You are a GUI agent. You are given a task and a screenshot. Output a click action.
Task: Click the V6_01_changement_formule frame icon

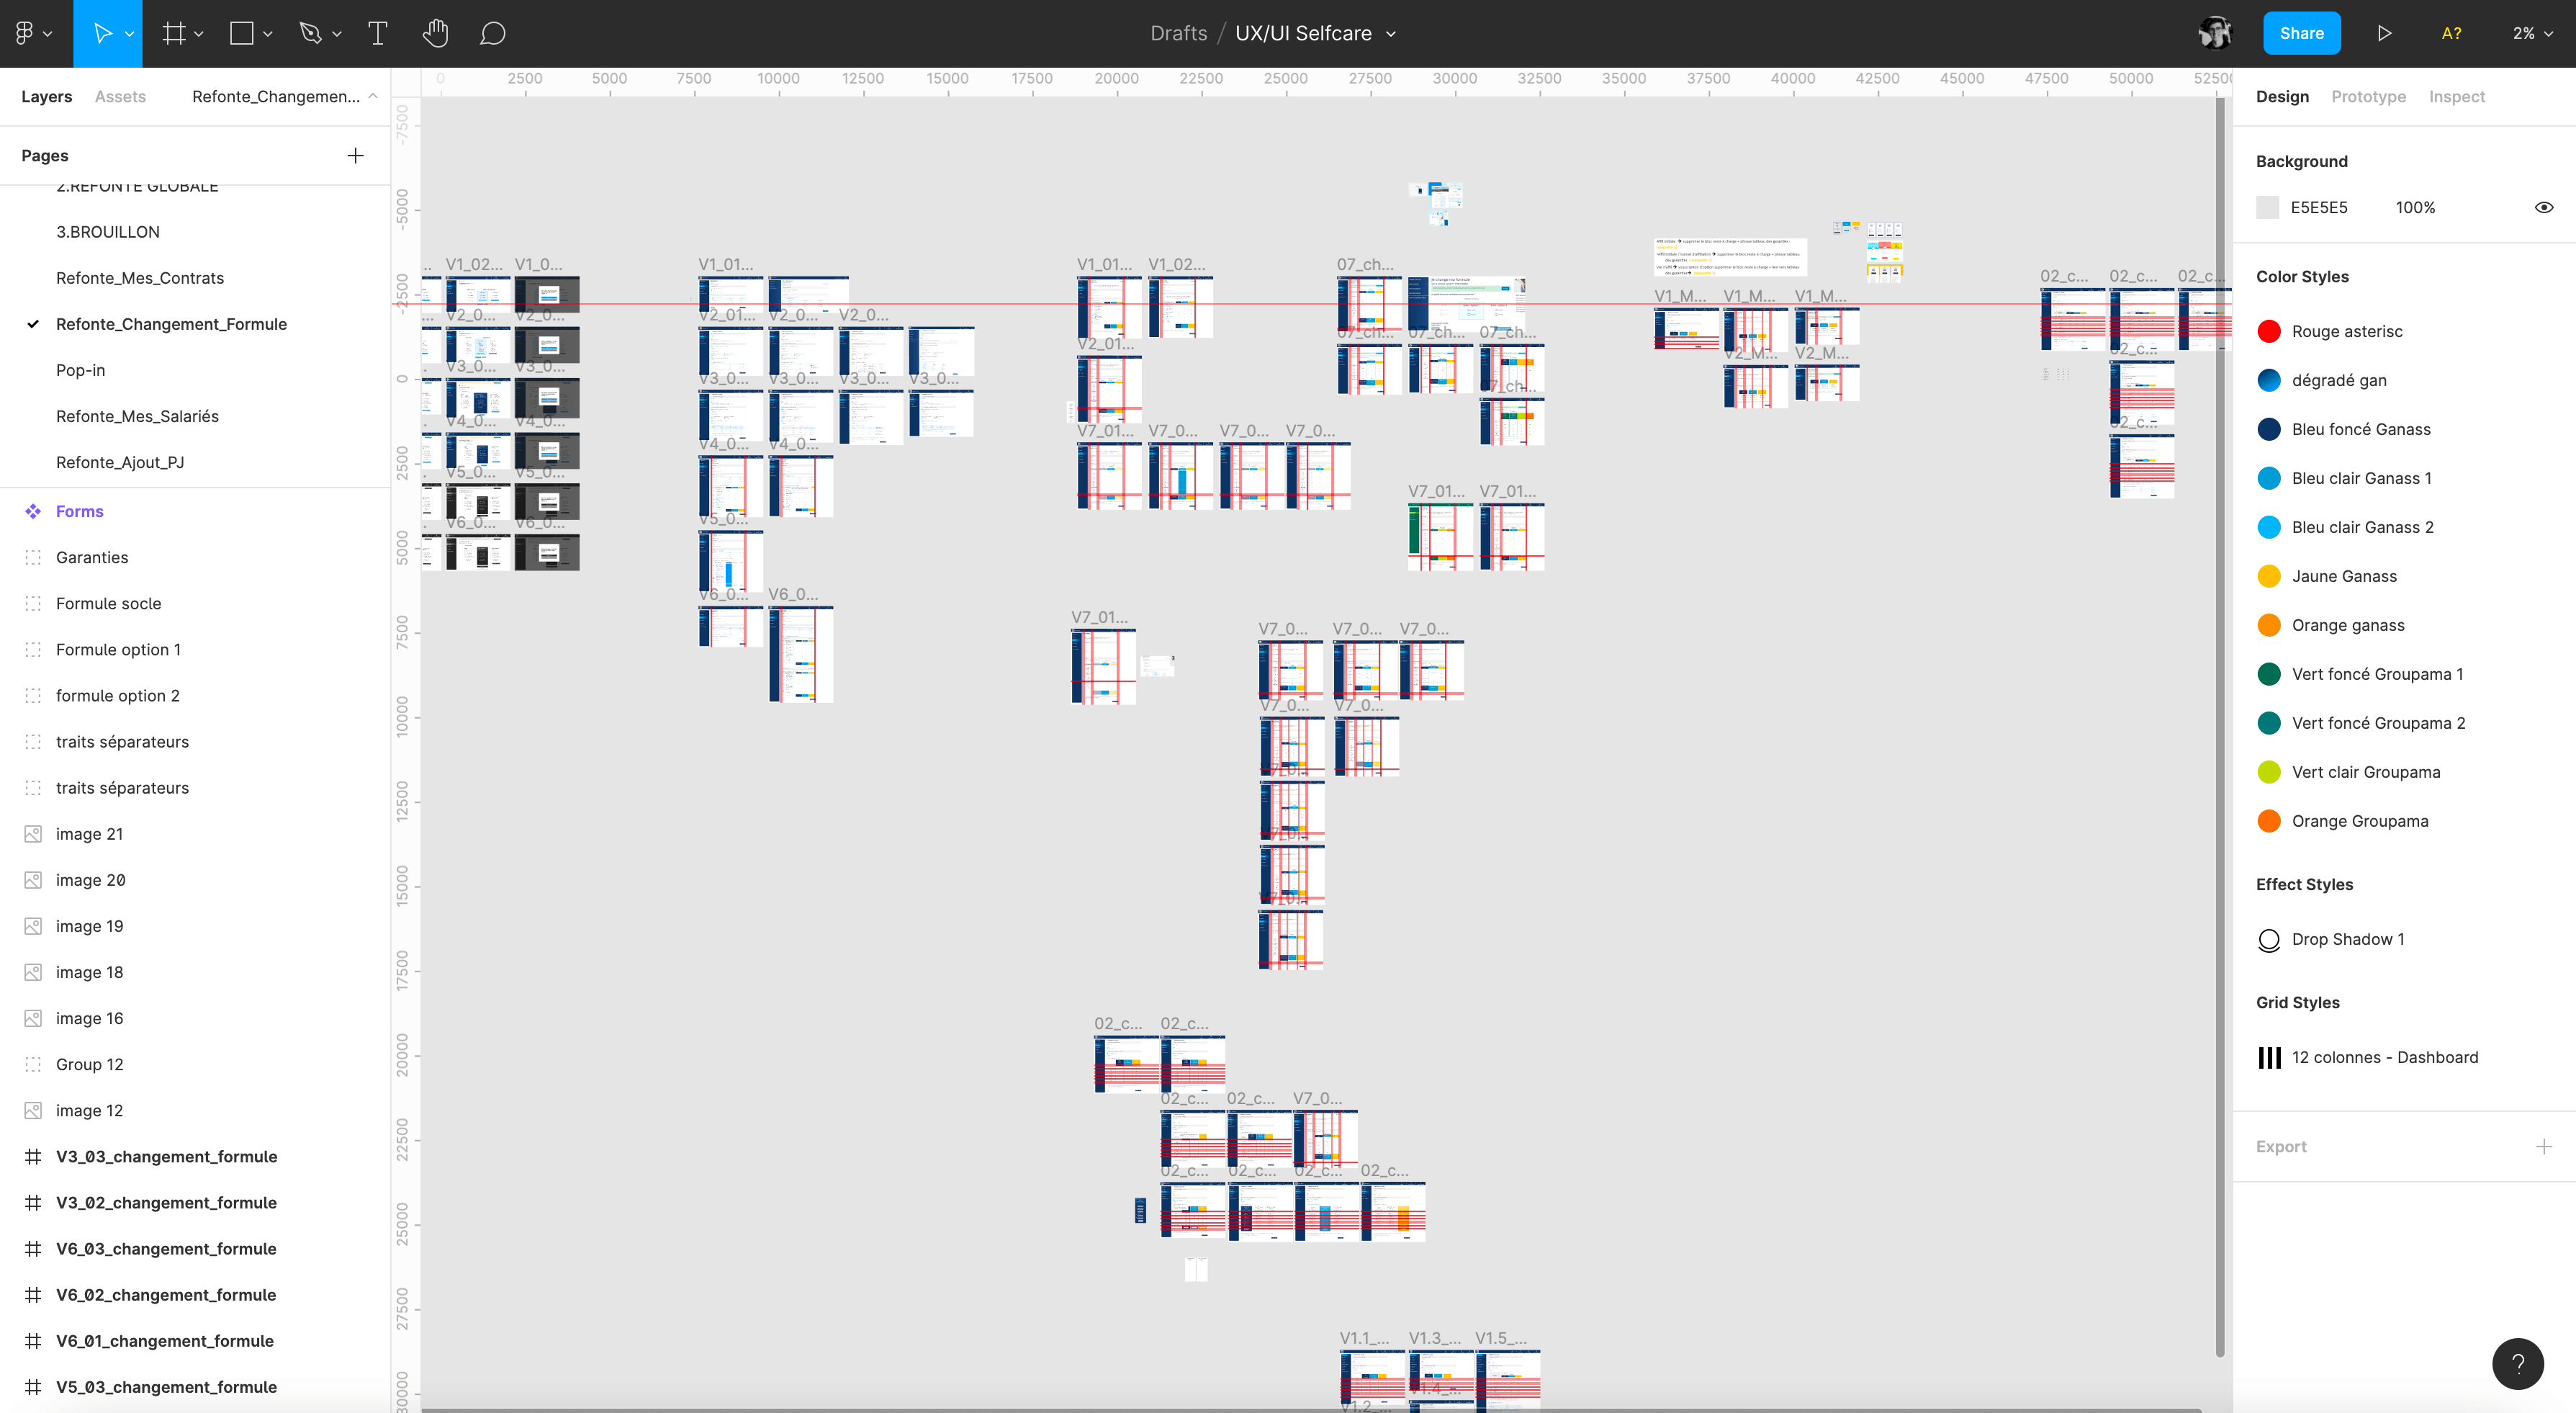(33, 1341)
